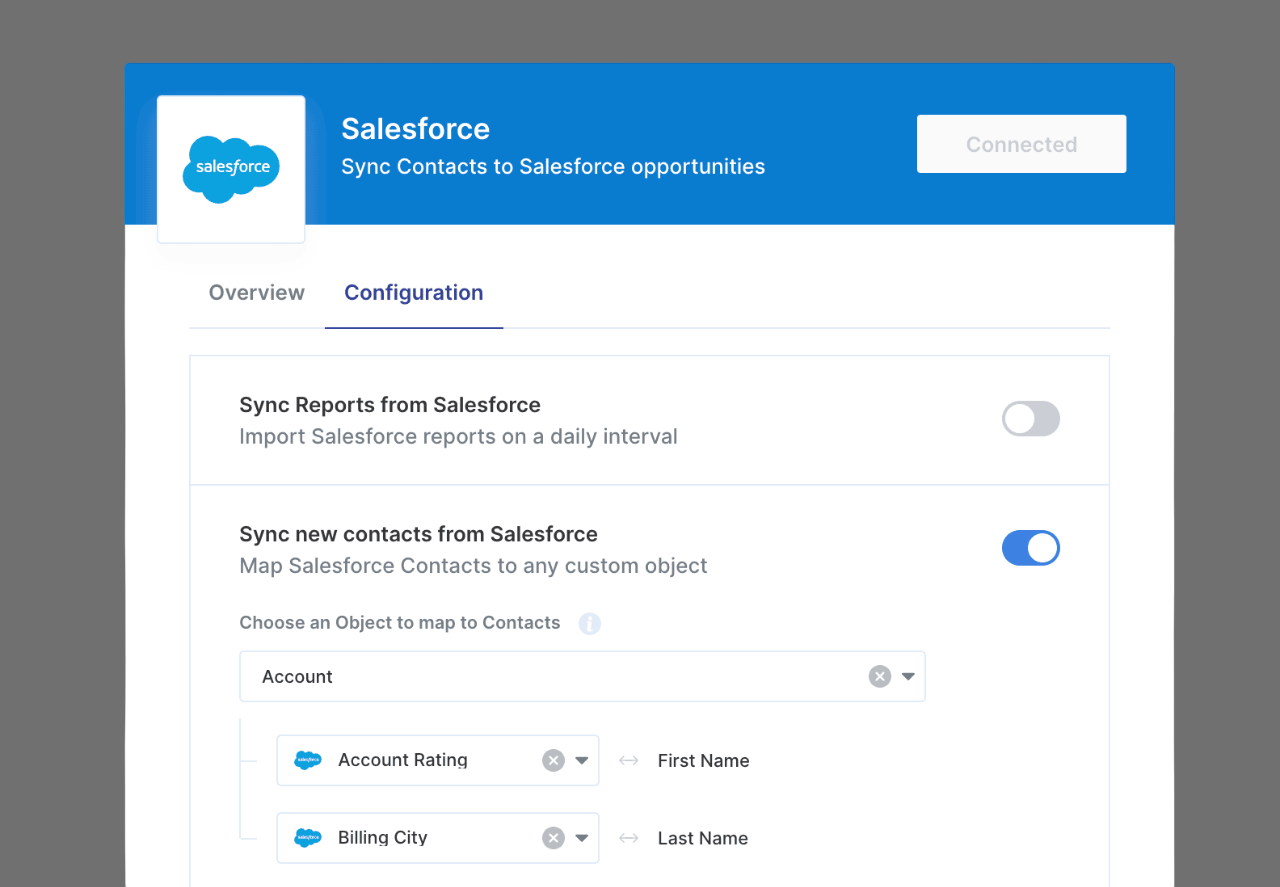
Task: Clear the Account Rating field selection
Action: (553, 761)
